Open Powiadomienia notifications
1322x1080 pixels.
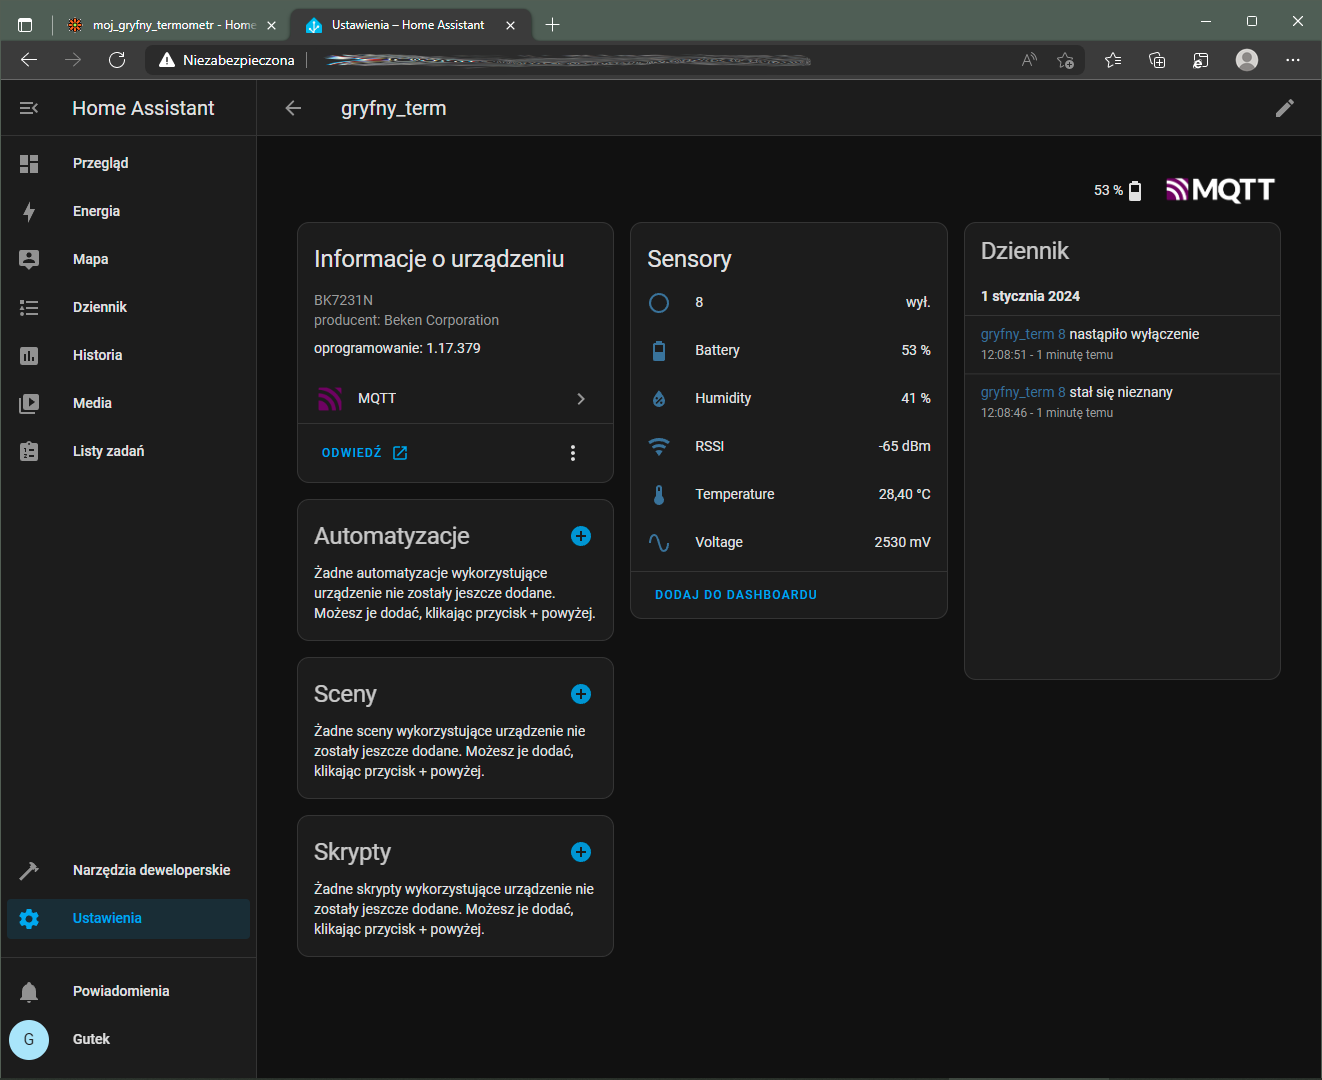pos(128,991)
